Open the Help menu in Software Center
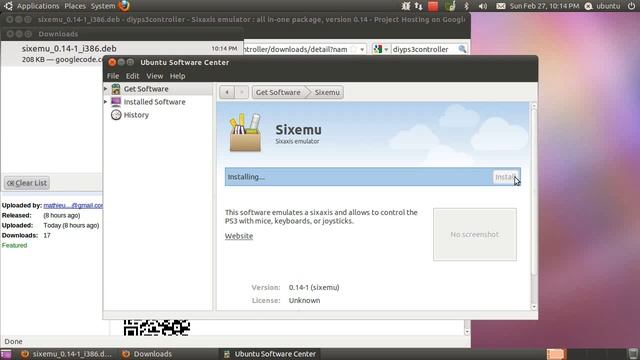 (x=178, y=76)
